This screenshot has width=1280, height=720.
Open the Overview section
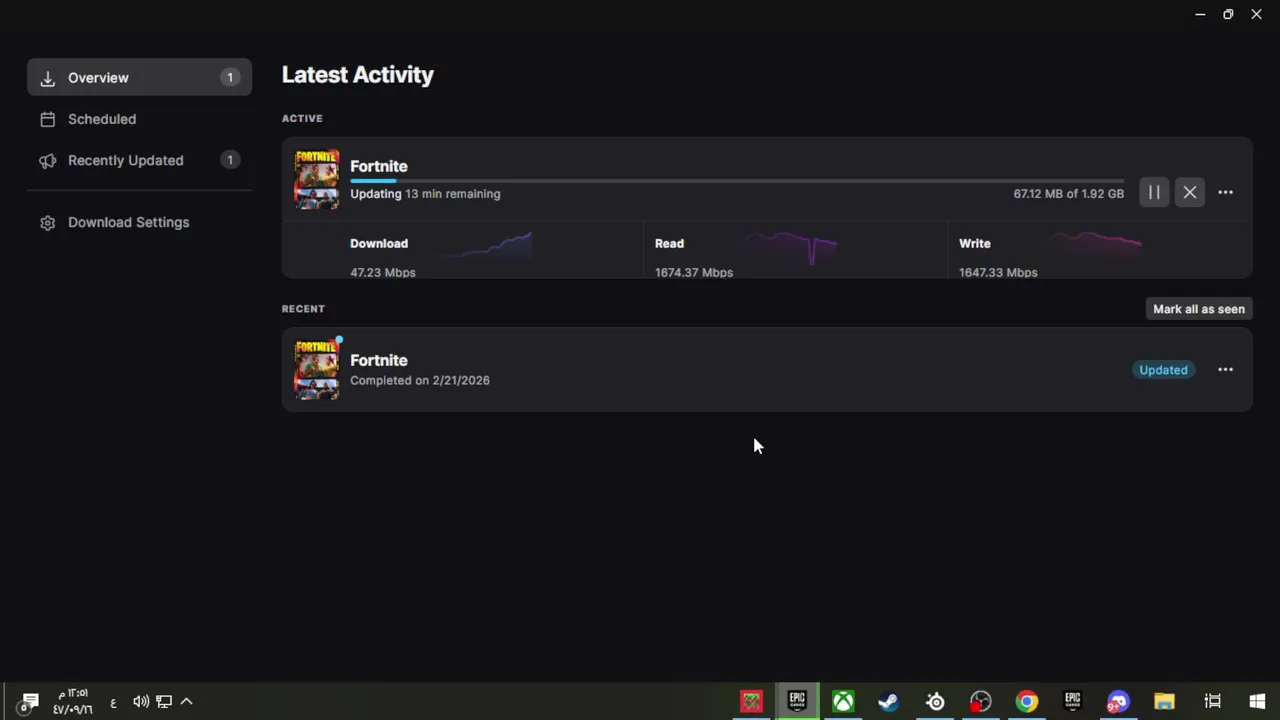140,78
